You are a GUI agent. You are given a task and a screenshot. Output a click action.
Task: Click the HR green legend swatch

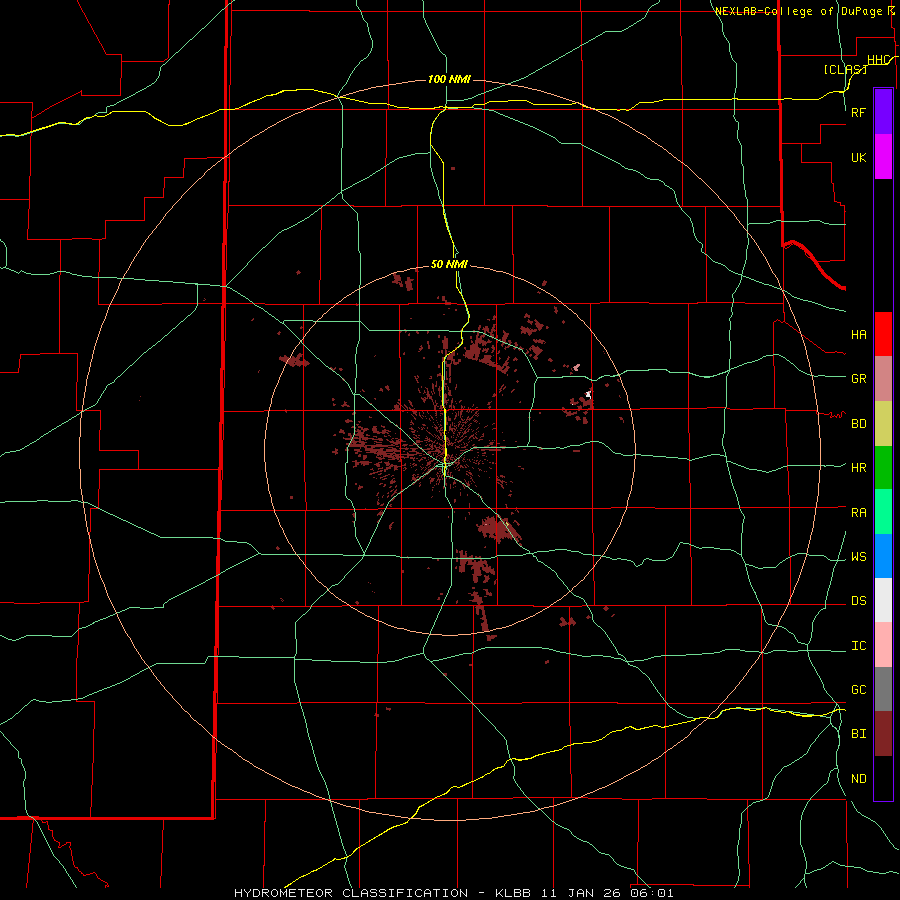point(883,468)
